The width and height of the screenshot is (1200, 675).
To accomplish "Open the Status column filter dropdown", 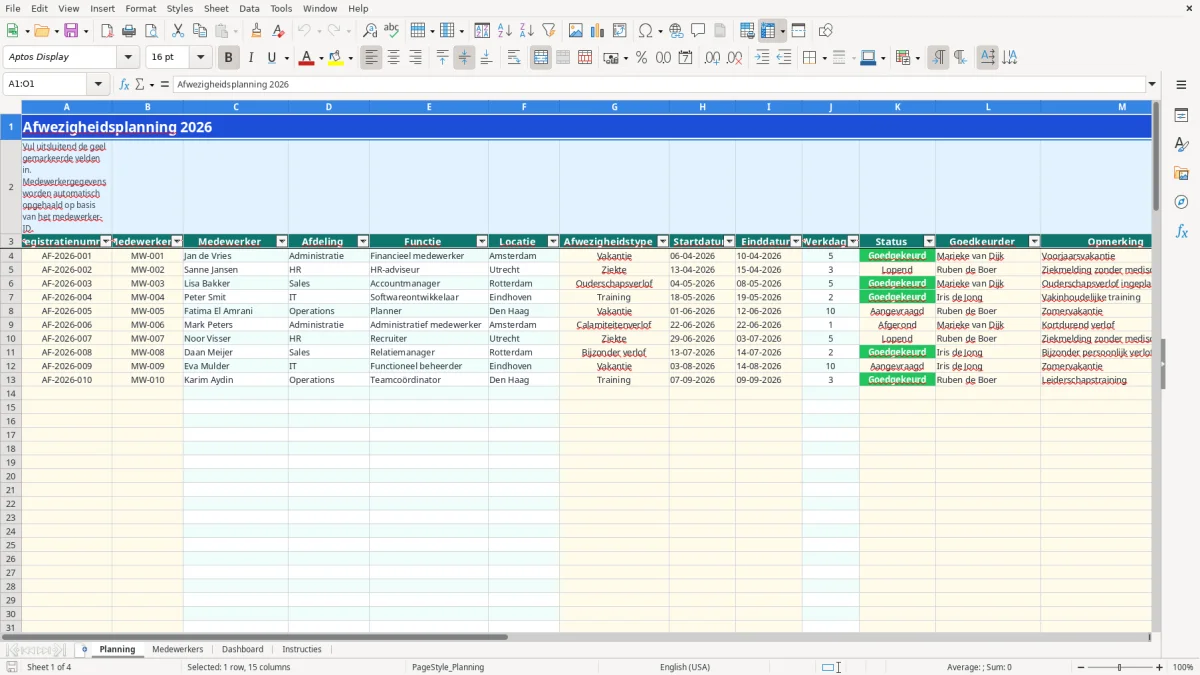I will pos(929,242).
